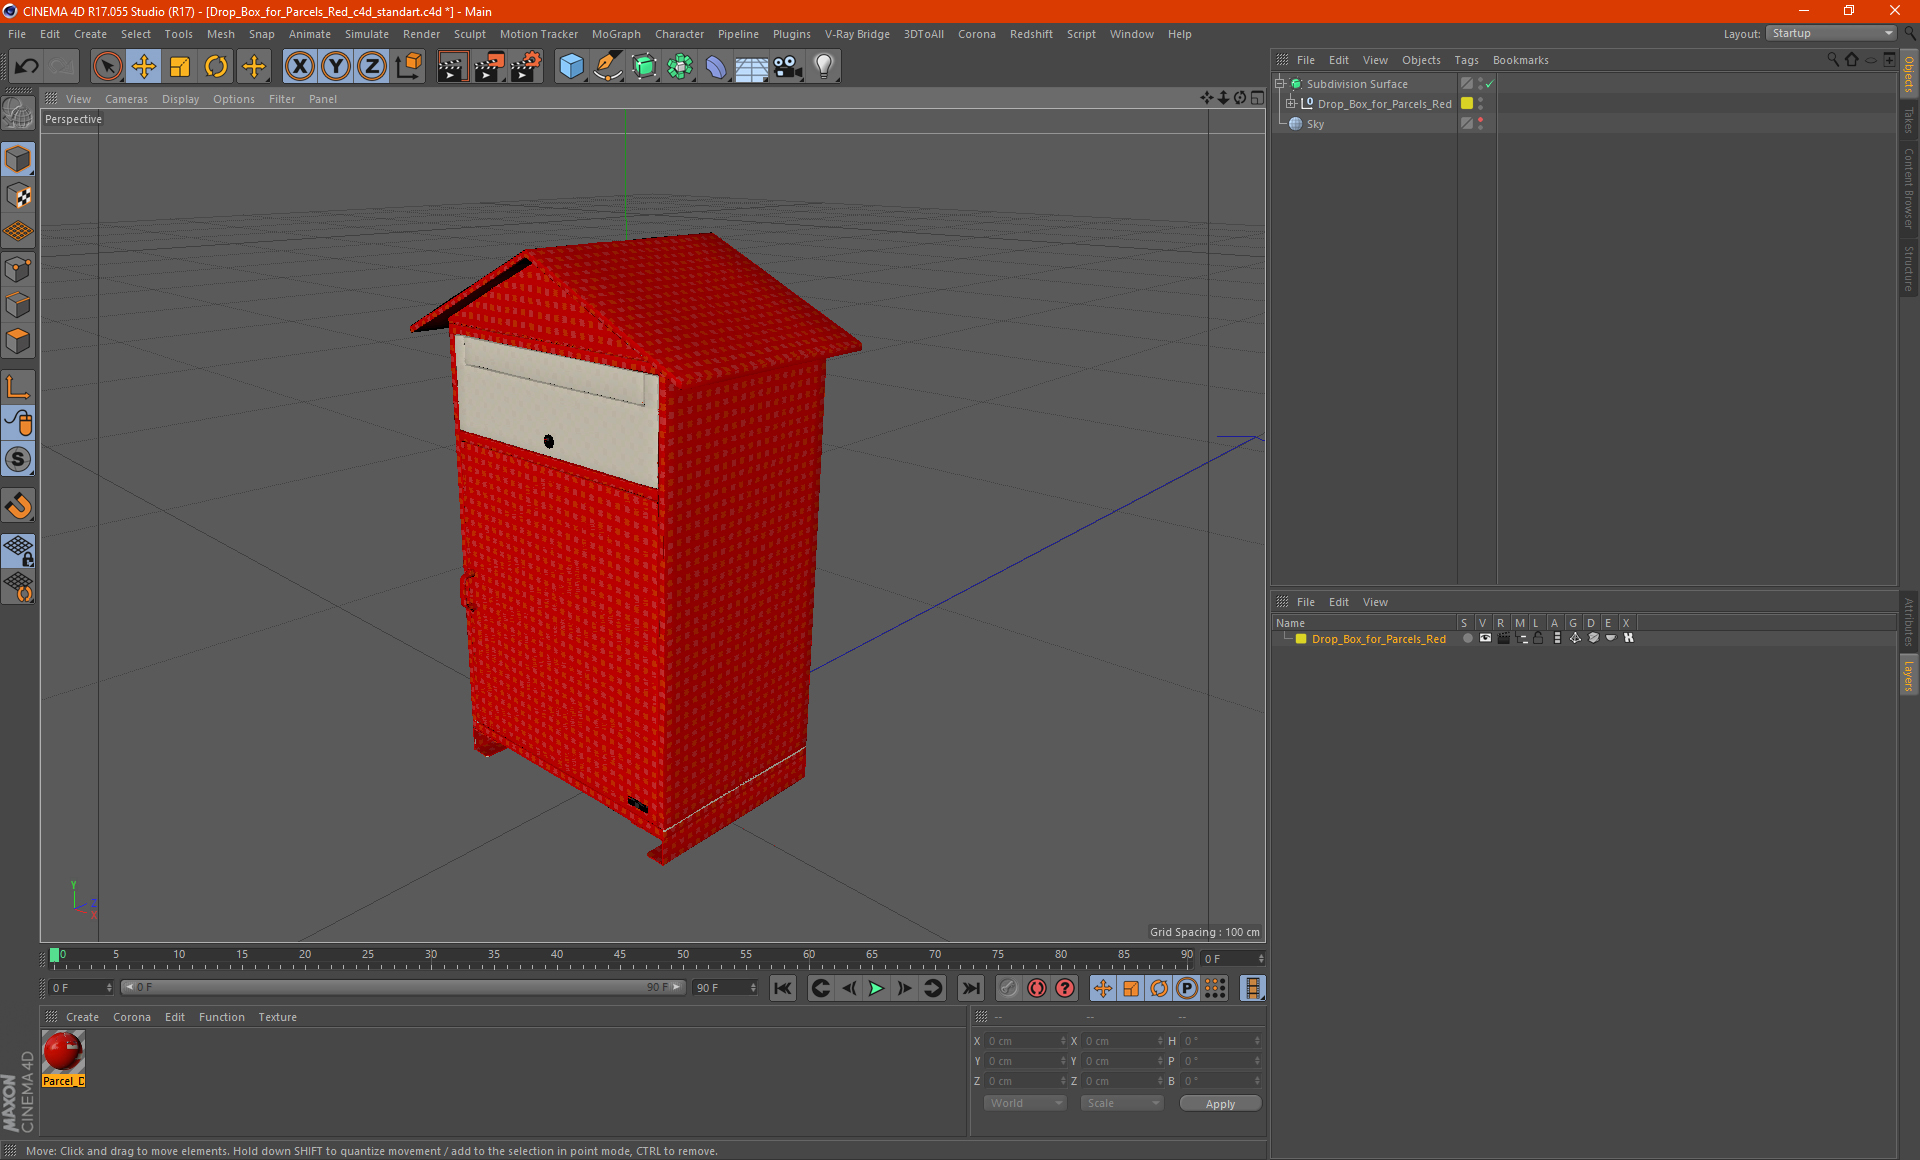Screen dimensions: 1920x1160
Task: Click the preview range slider bar
Action: click(x=402, y=987)
